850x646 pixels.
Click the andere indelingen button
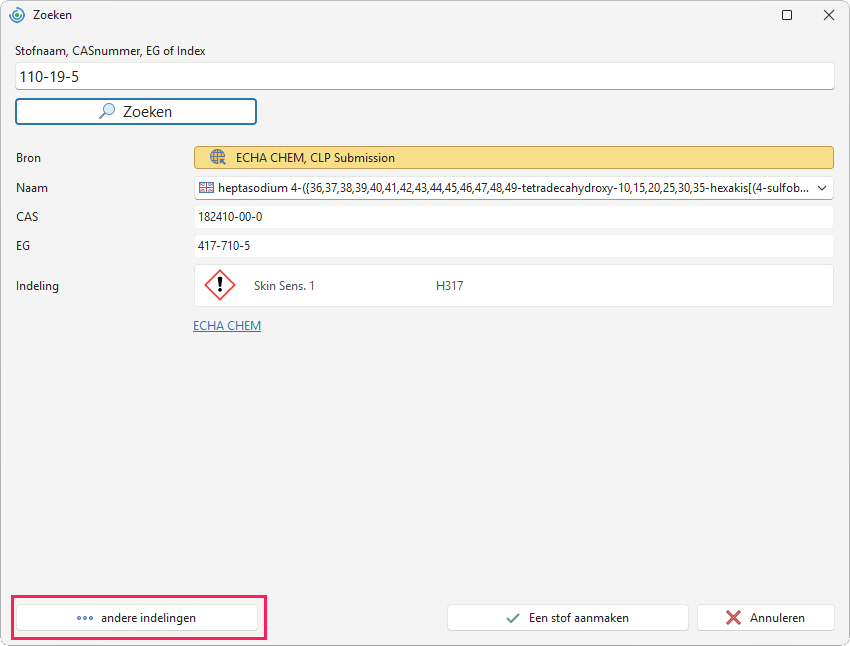tap(137, 618)
